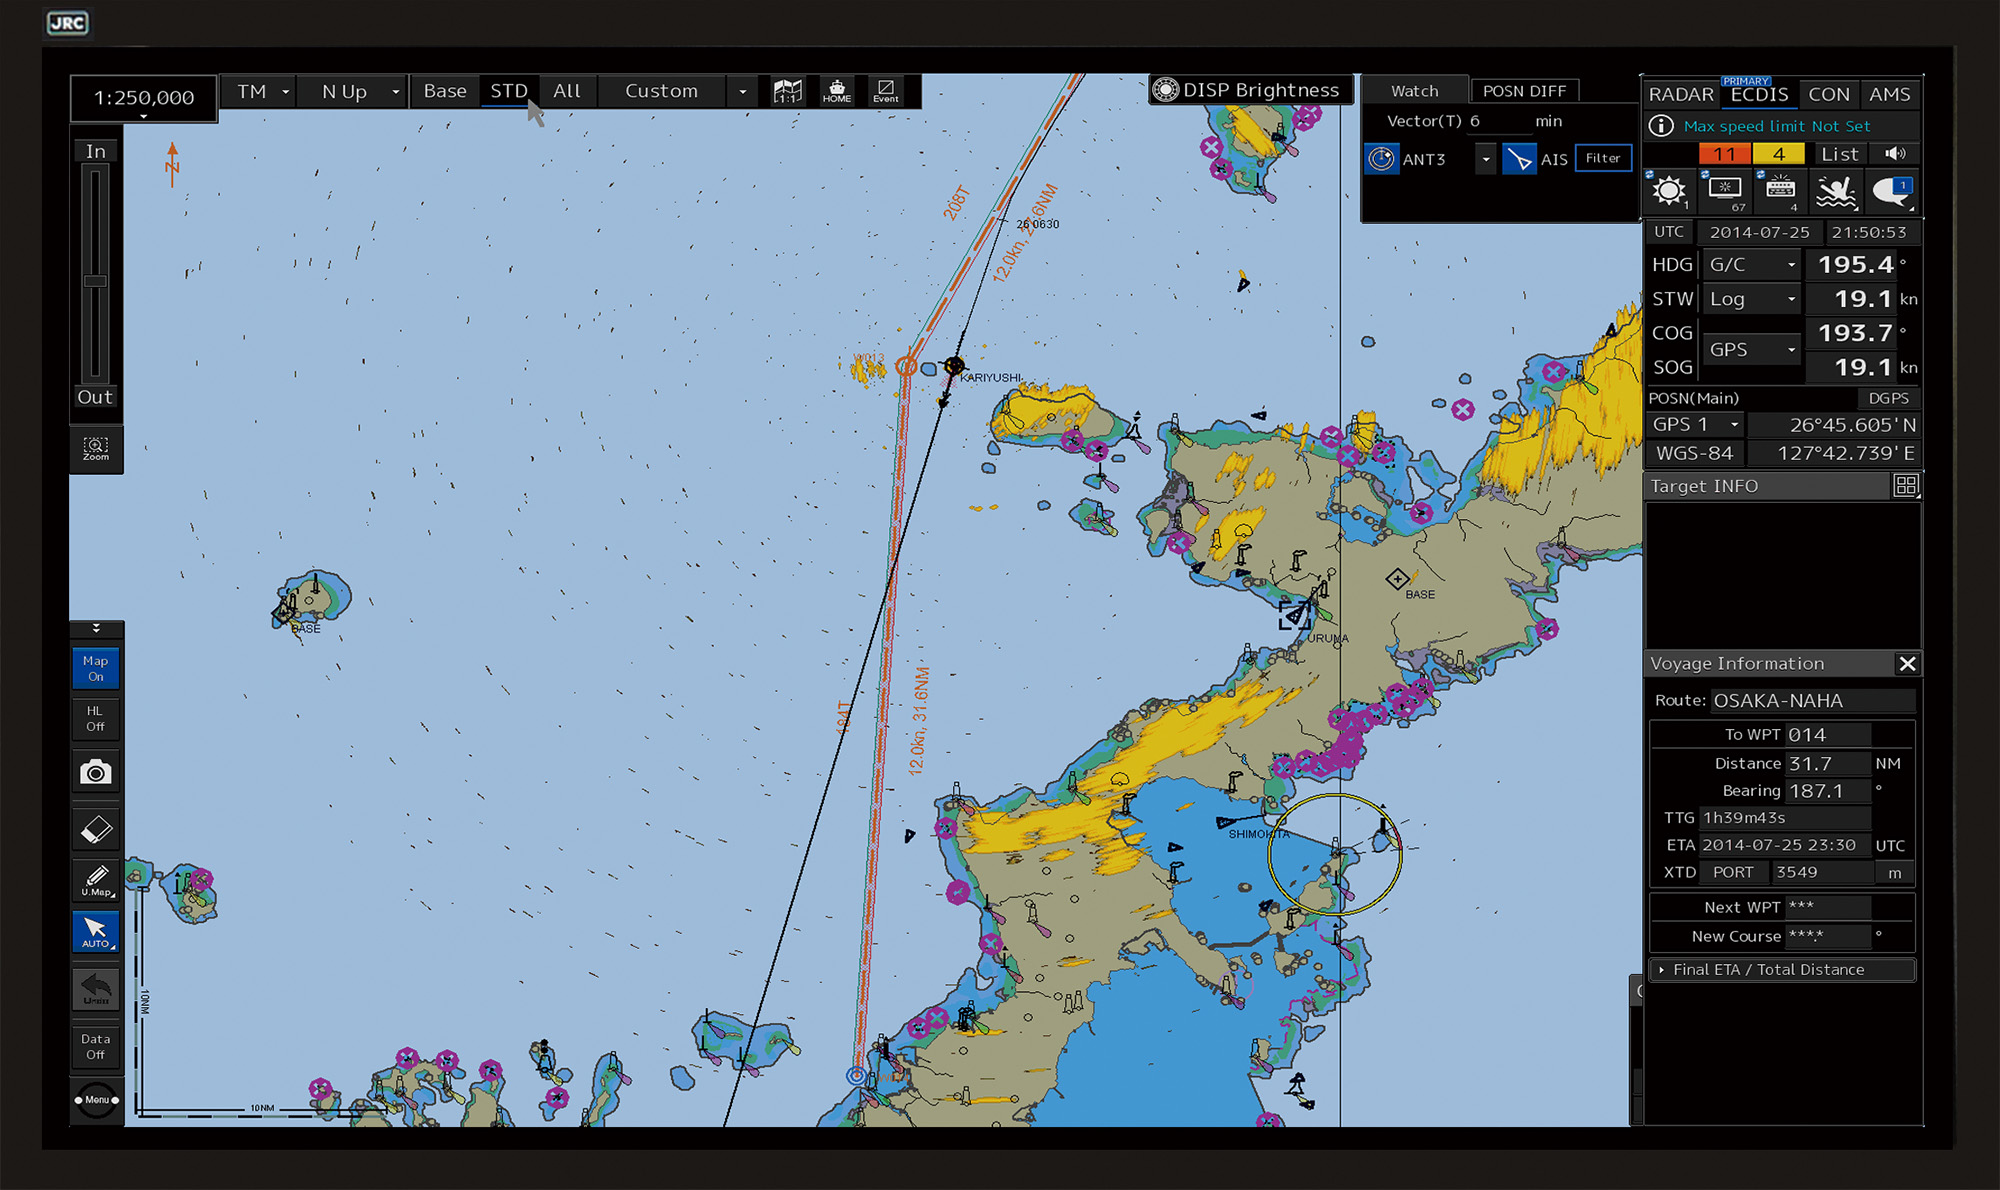
Task: Select the chart 1:1 scale icon
Action: point(789,90)
